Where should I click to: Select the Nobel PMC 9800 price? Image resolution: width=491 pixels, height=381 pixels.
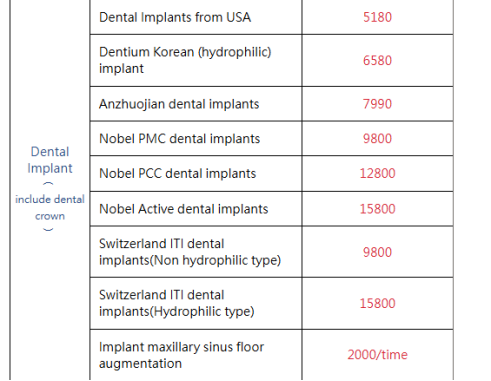(377, 139)
